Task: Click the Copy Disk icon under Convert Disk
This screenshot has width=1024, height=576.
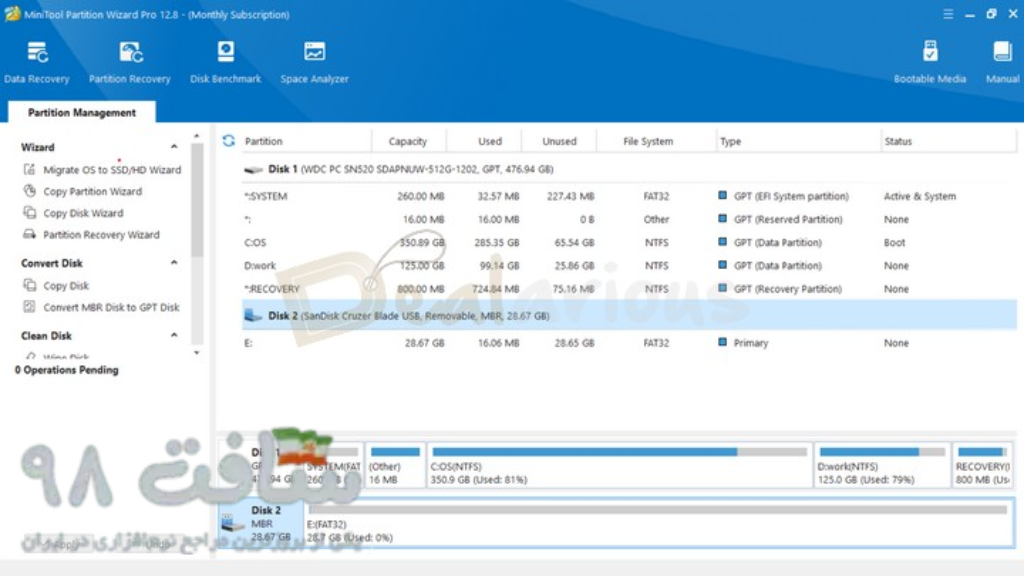Action: pos(29,285)
